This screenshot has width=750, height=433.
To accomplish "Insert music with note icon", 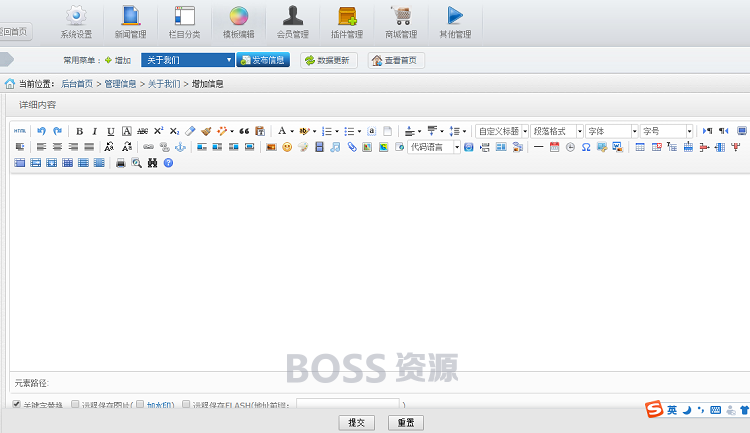I will [x=335, y=147].
